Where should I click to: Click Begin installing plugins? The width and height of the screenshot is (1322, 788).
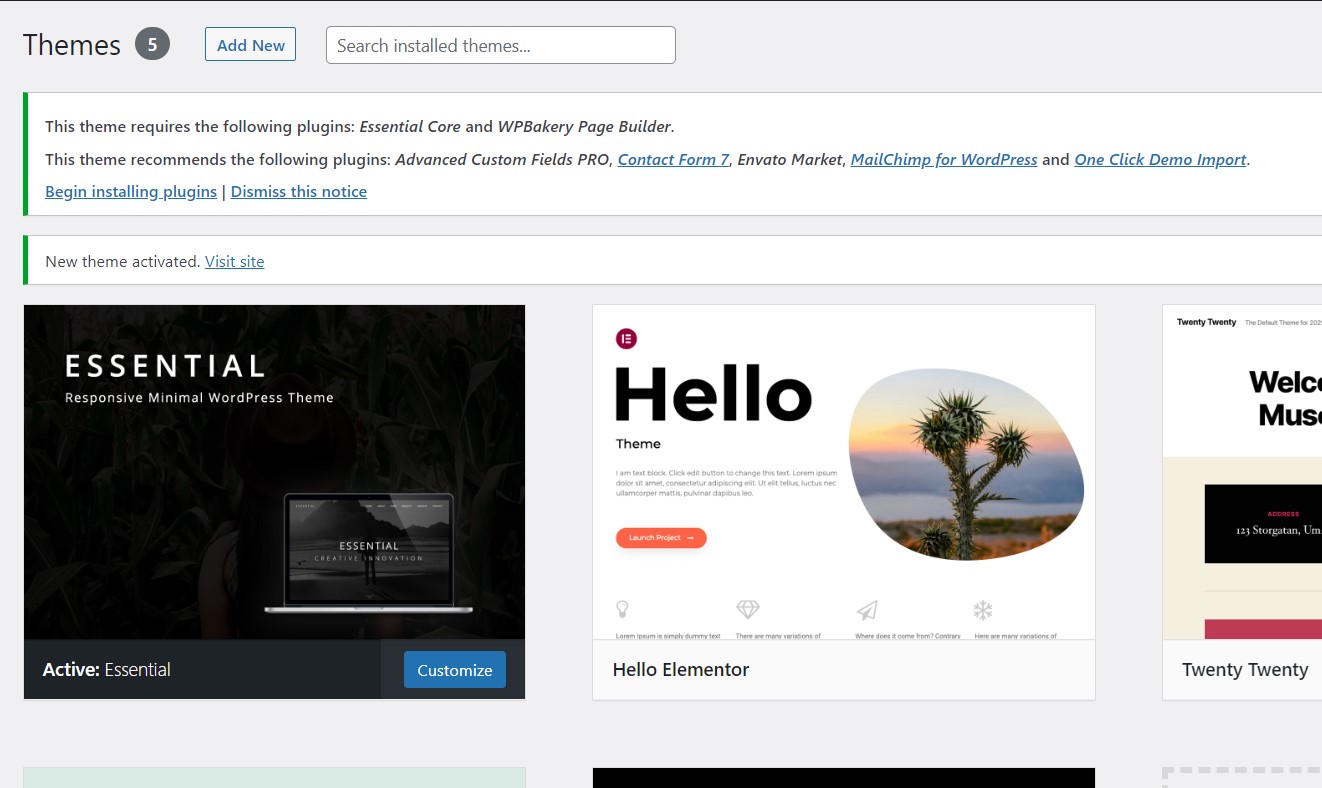pos(131,191)
